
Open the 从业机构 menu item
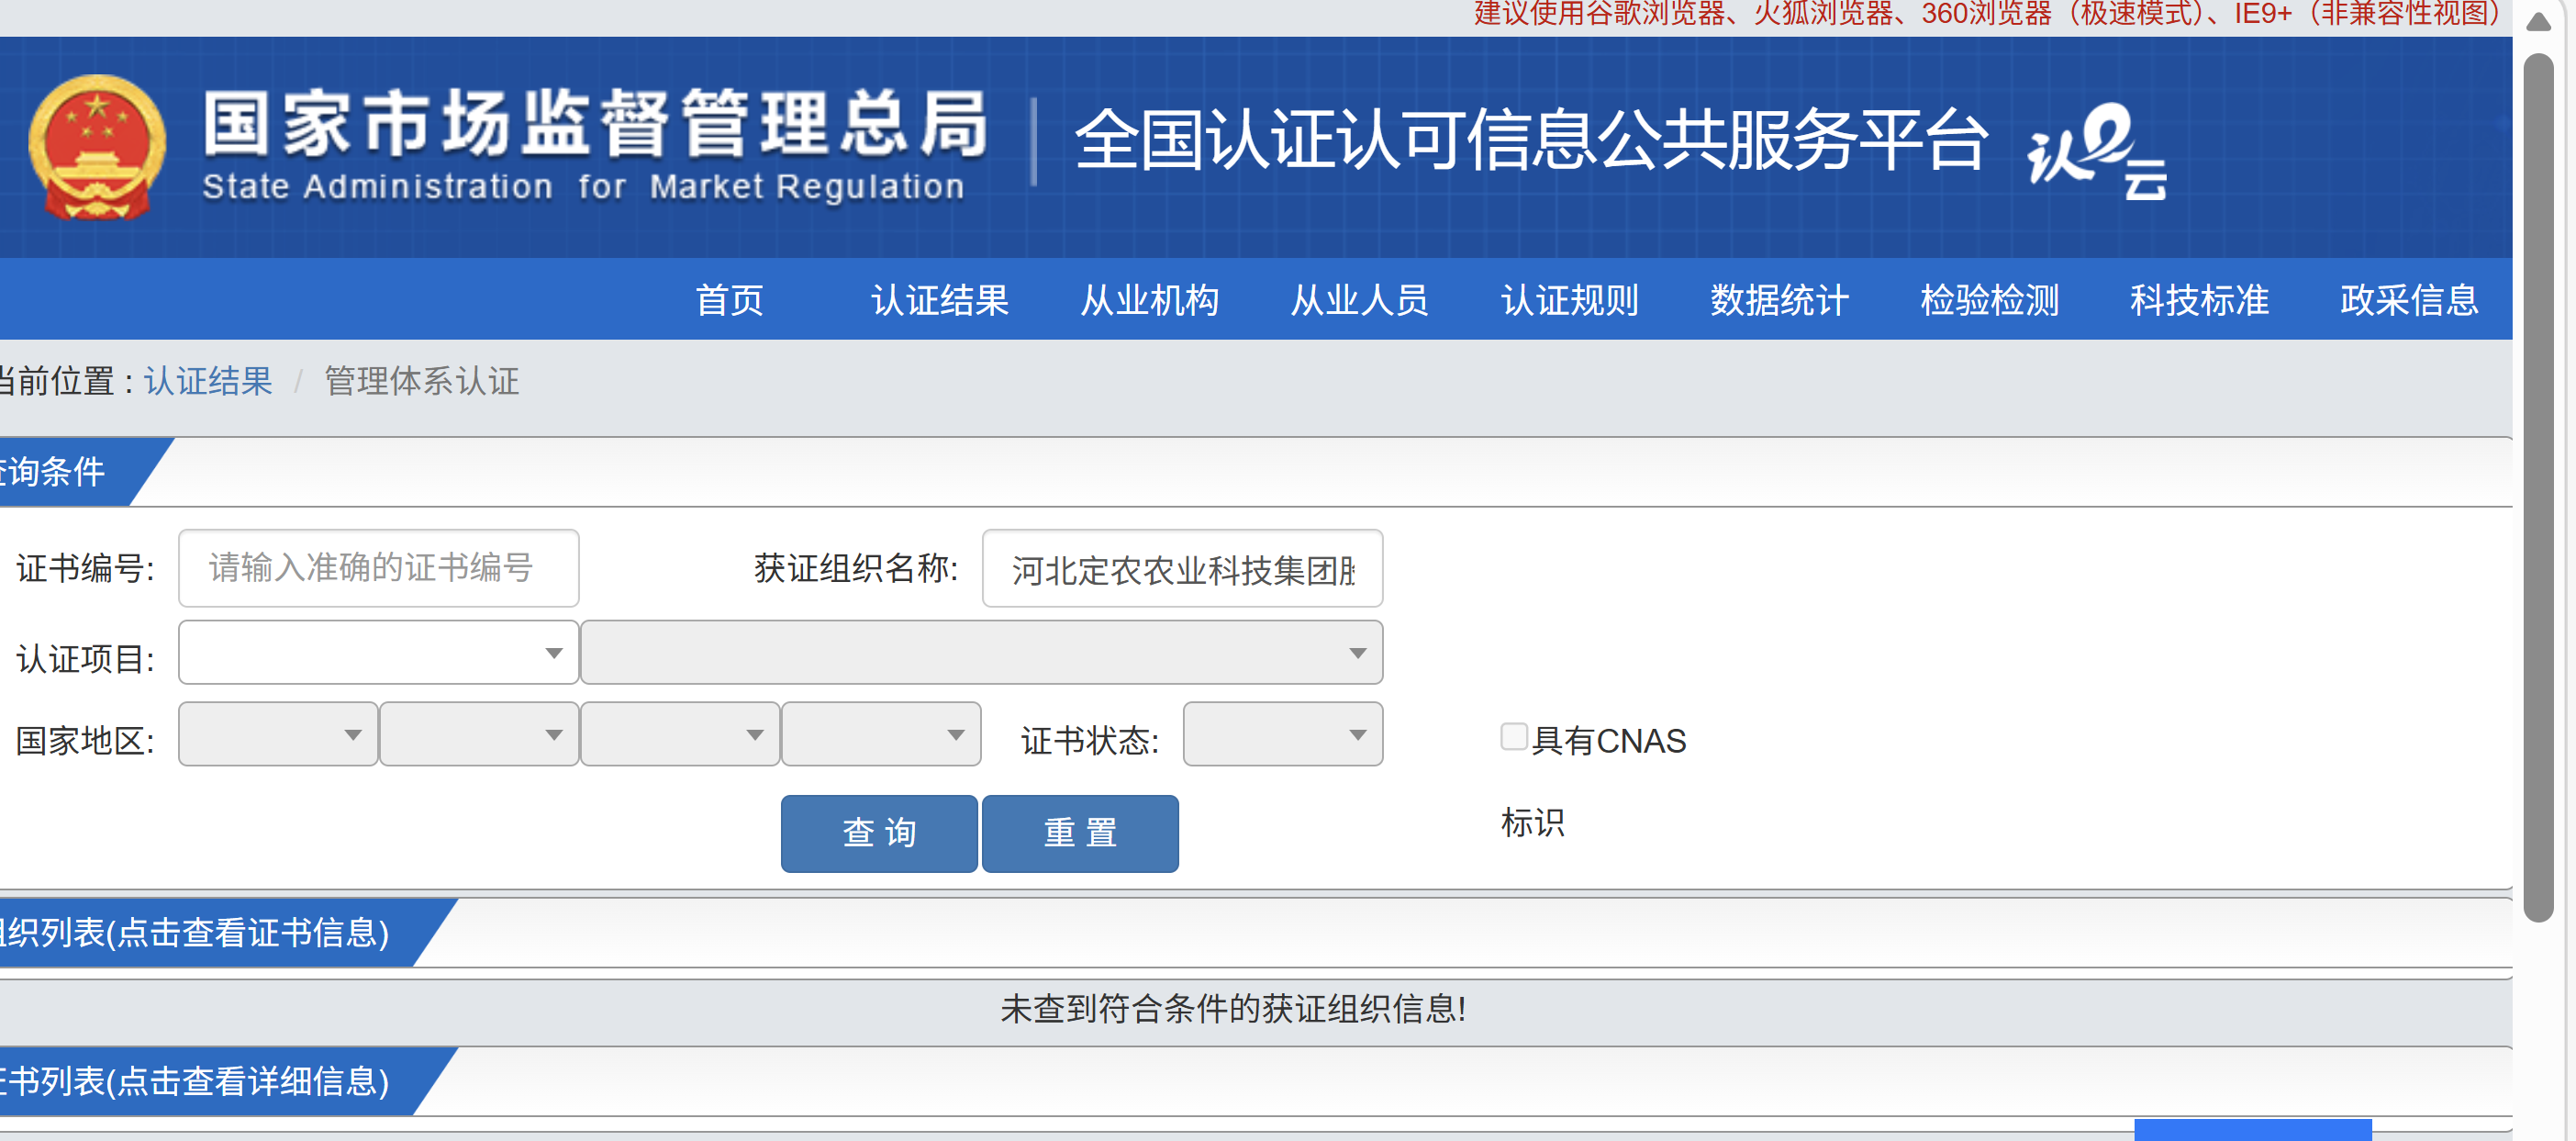click(1149, 300)
